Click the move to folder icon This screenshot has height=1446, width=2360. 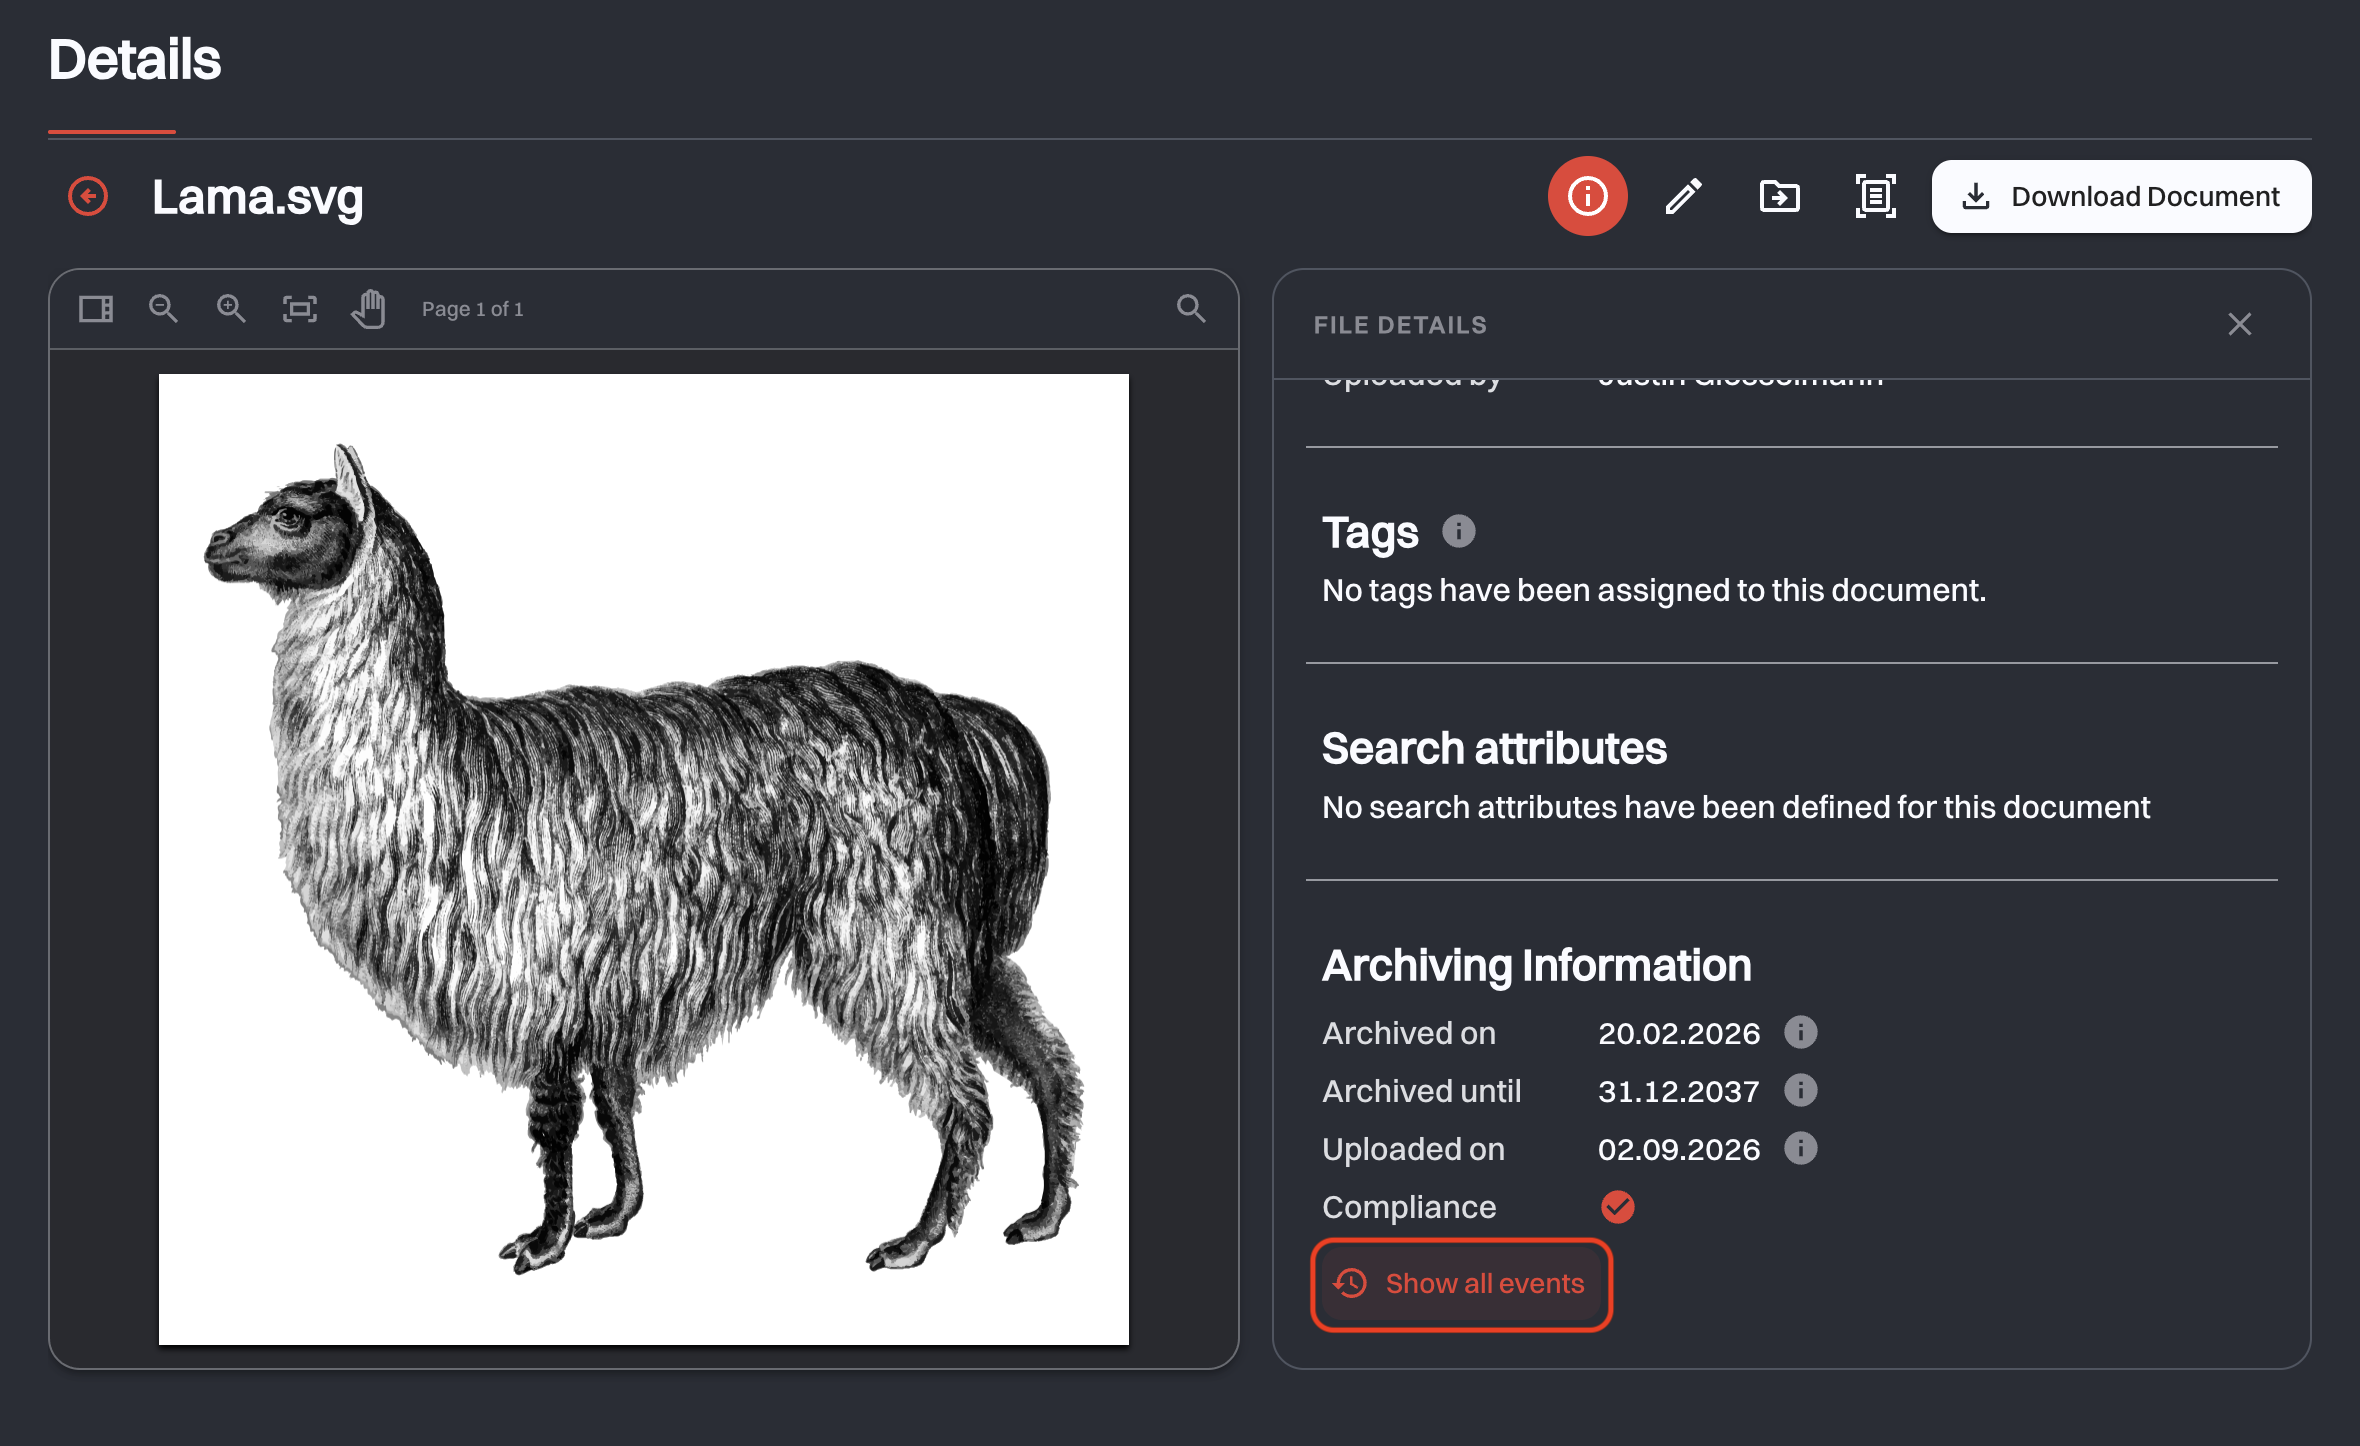click(1780, 196)
